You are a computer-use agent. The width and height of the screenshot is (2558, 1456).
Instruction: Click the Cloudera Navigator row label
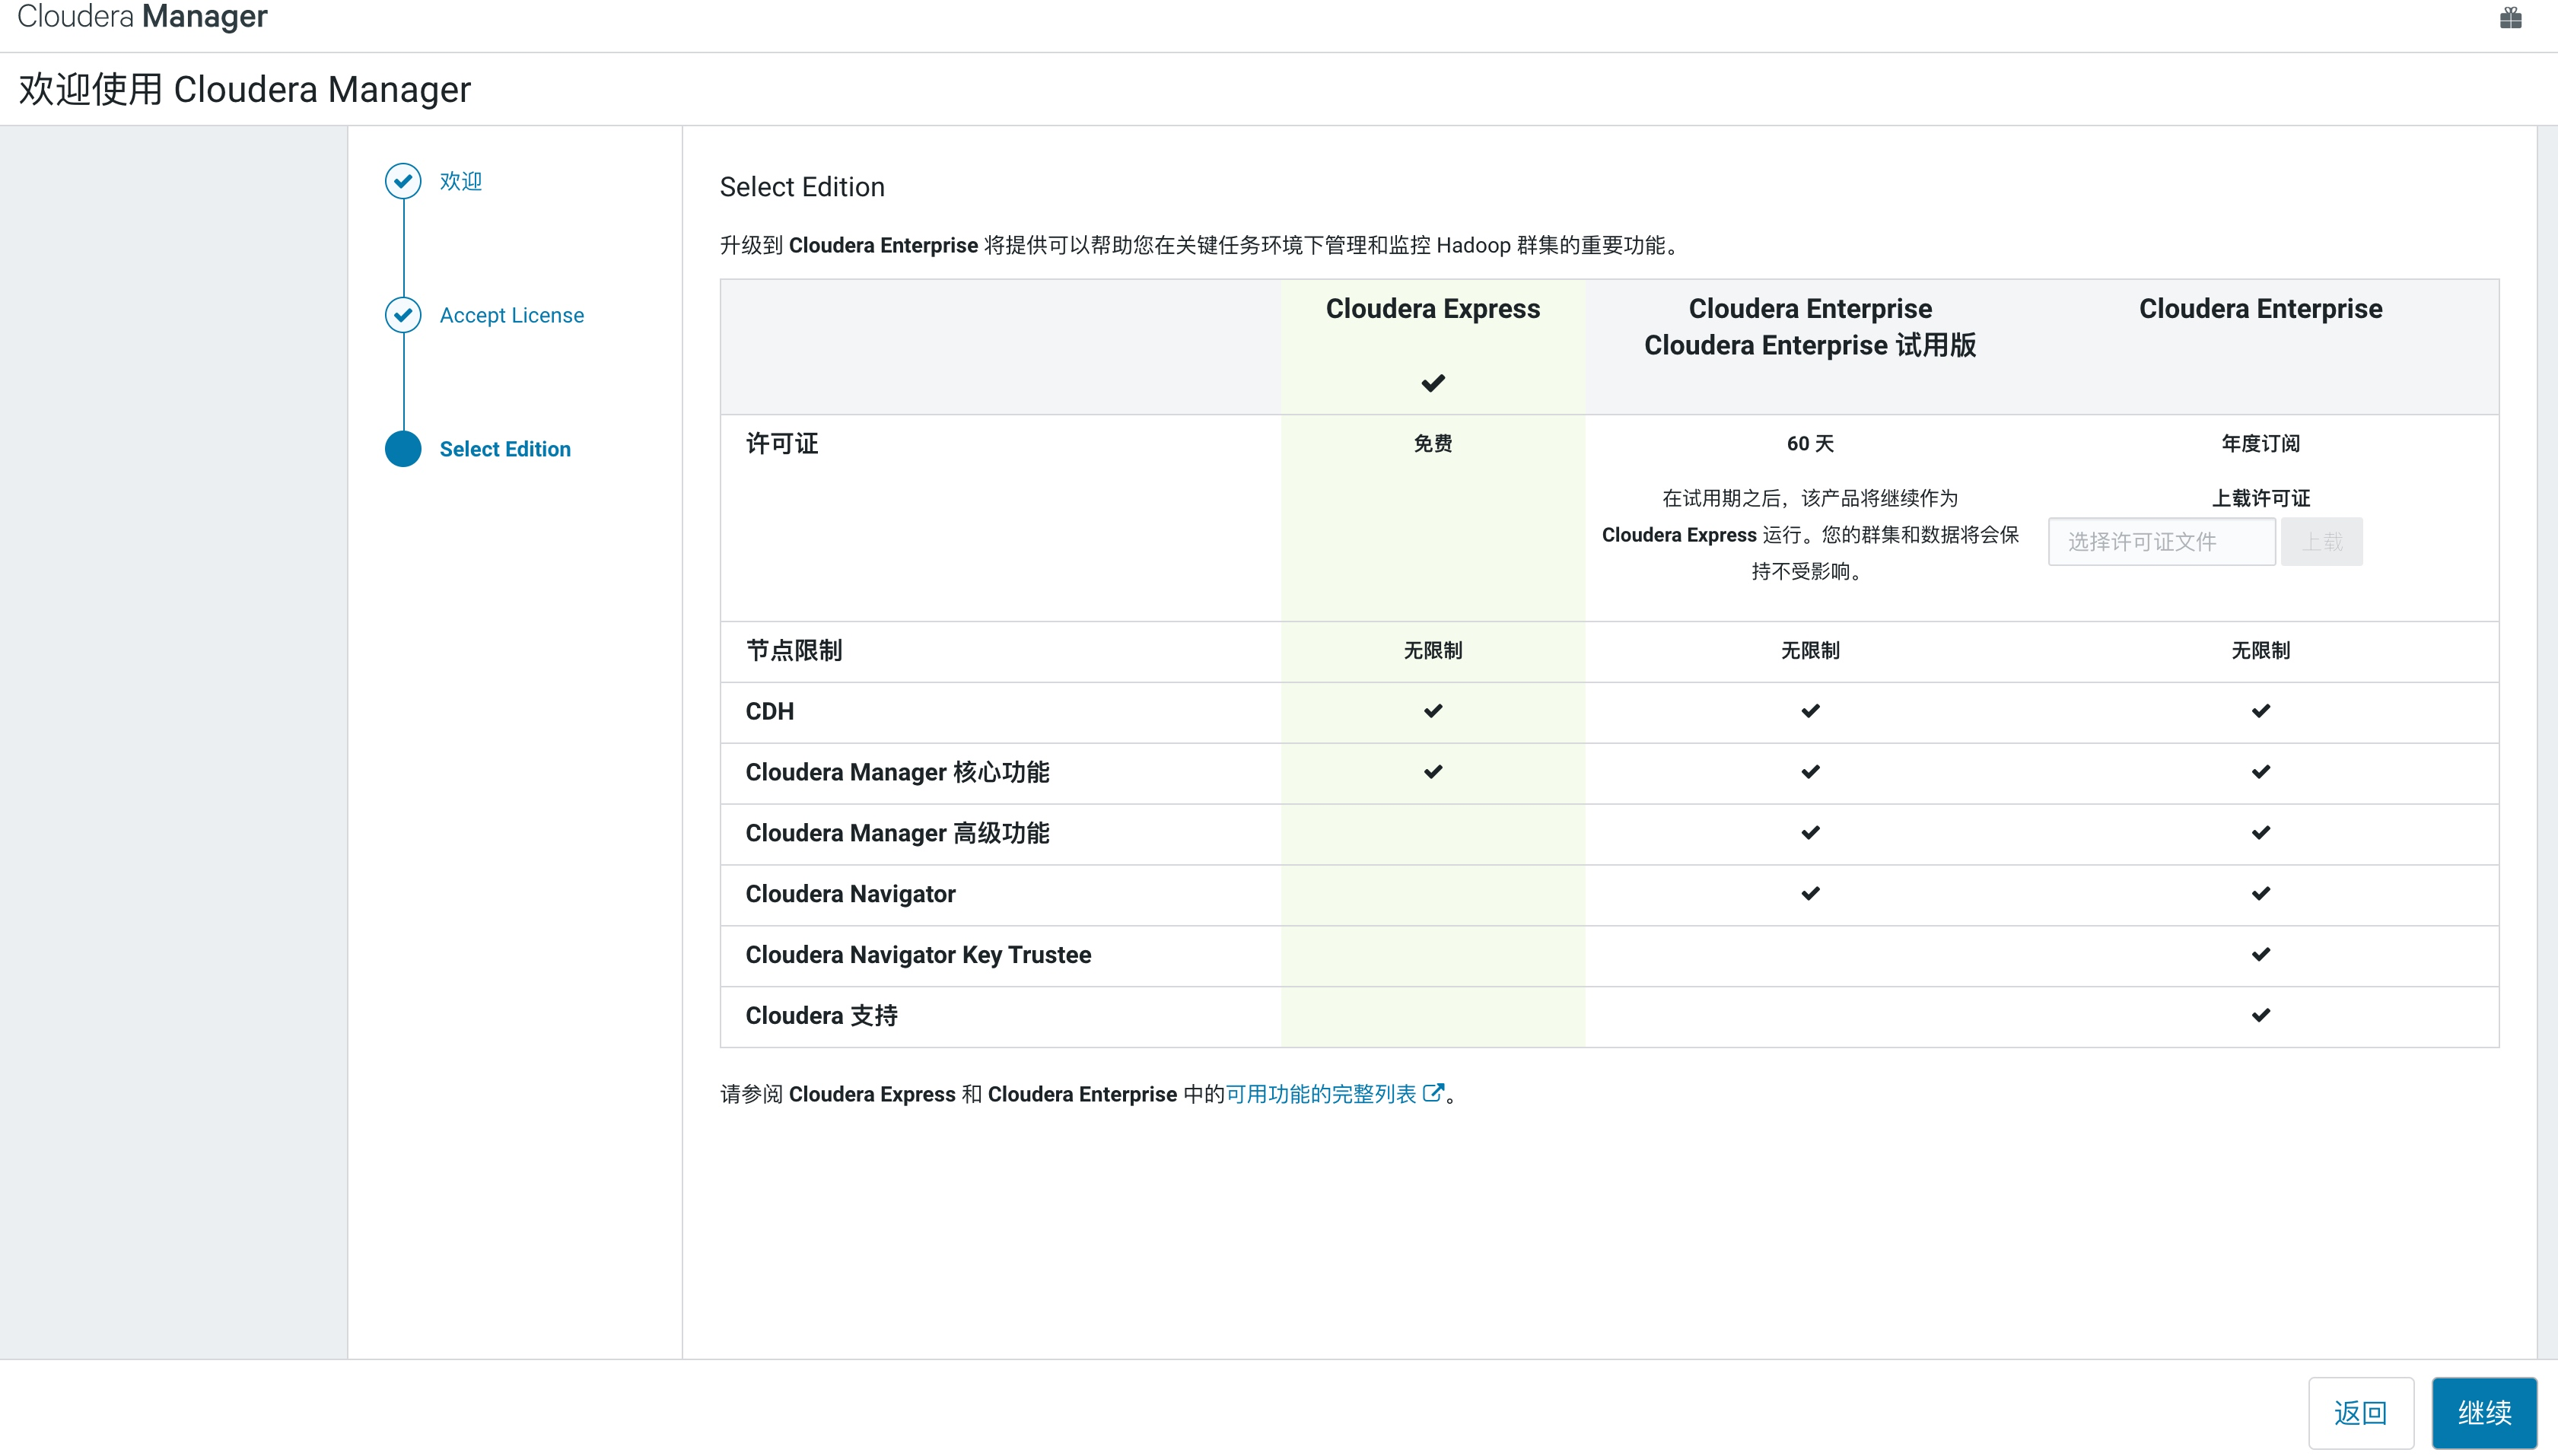[x=850, y=894]
